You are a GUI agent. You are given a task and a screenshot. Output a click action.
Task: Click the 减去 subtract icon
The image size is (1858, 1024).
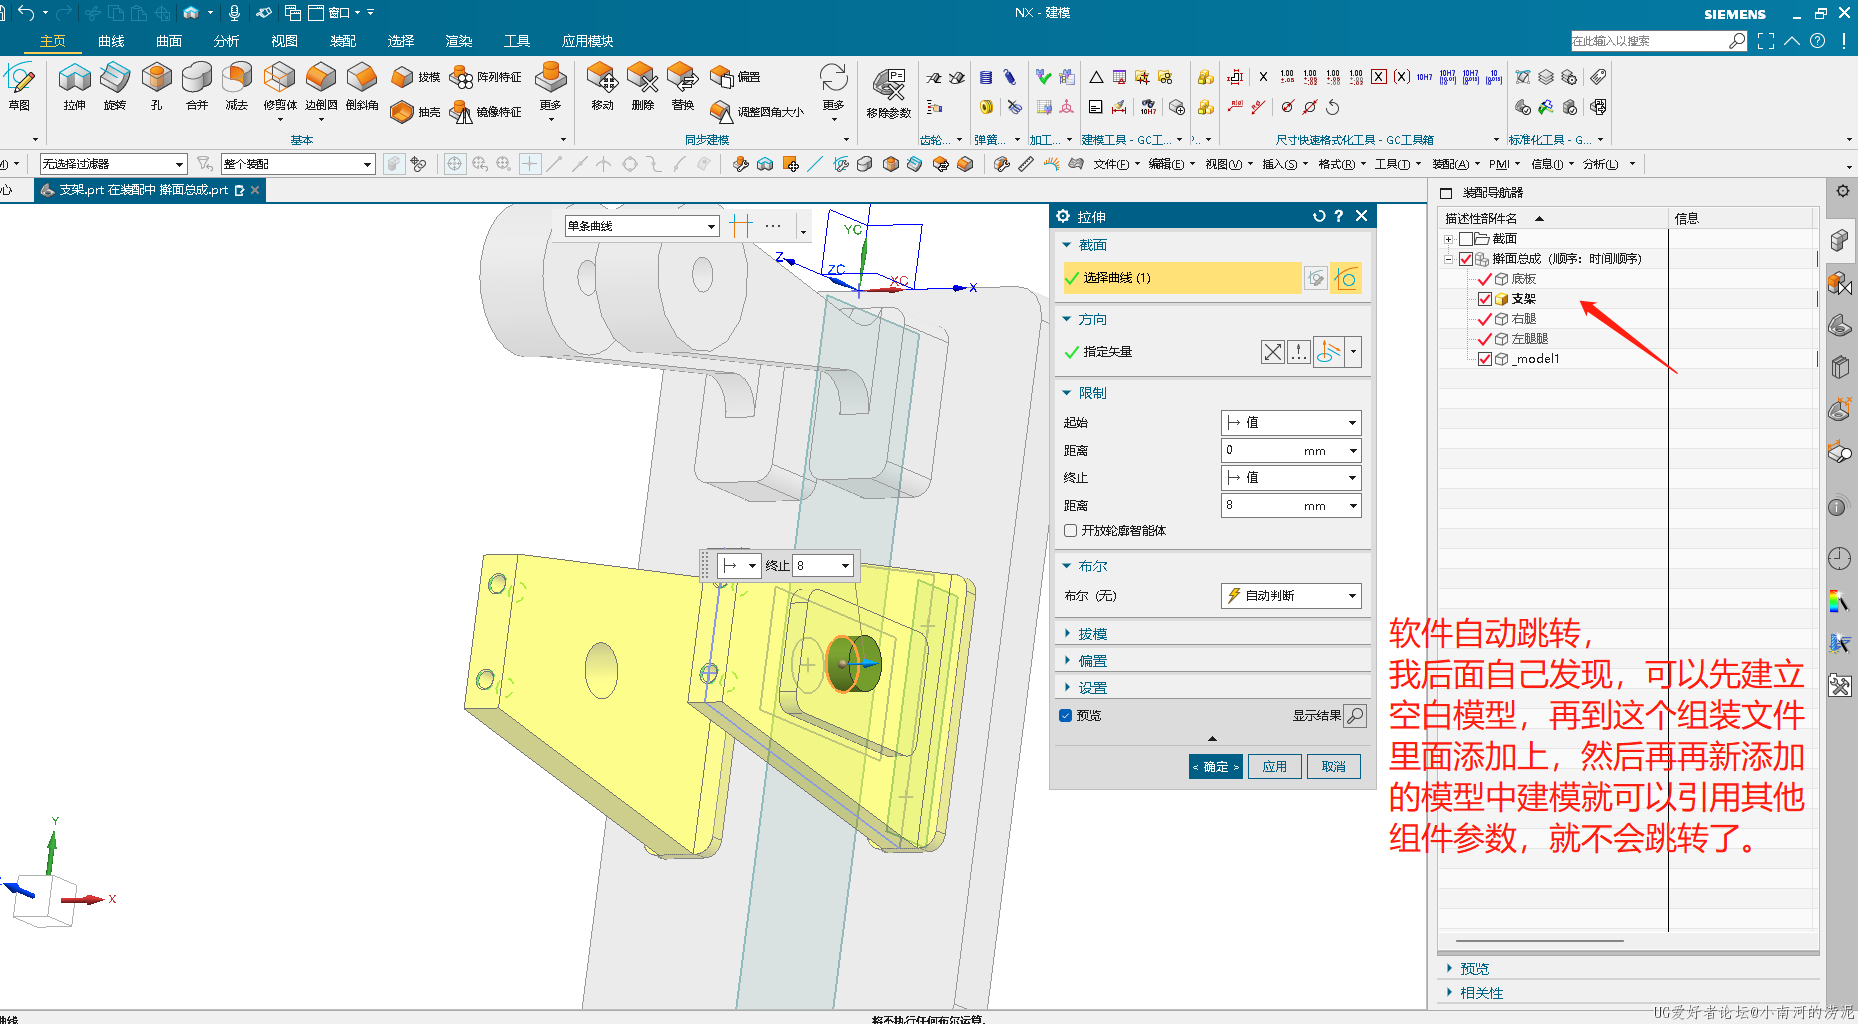(x=237, y=86)
